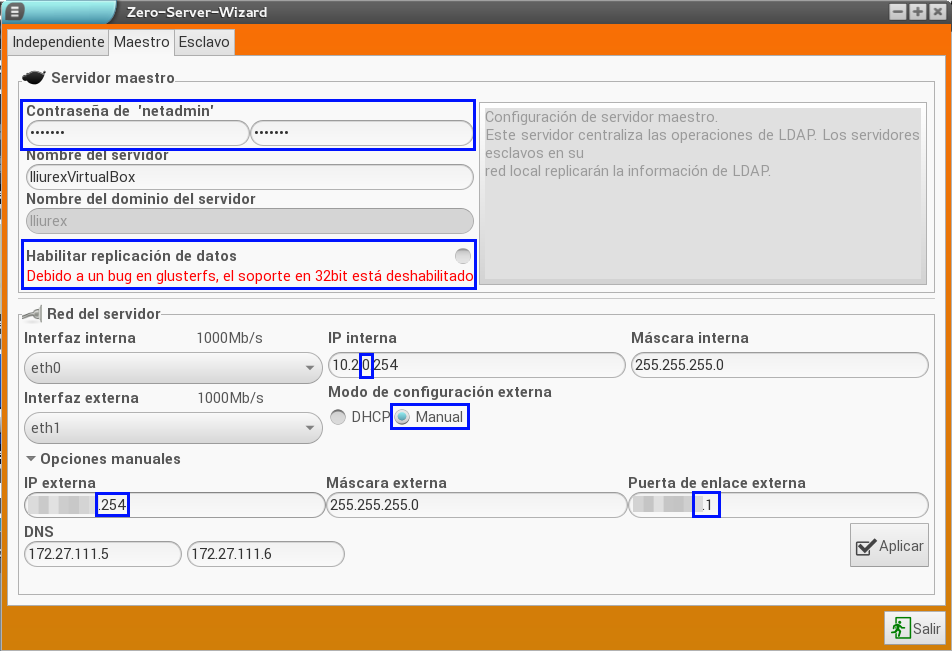Minimize the Zero-Server-Wizard window
Viewport: 952px width, 651px height.
897,12
